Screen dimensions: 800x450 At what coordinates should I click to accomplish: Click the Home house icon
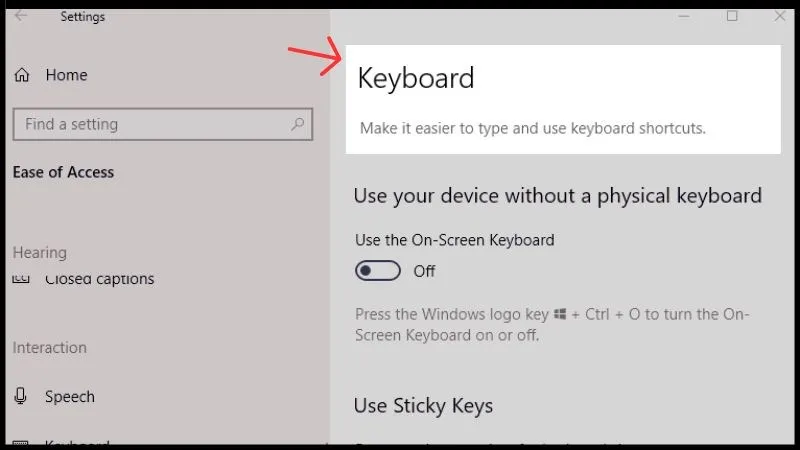coord(22,75)
